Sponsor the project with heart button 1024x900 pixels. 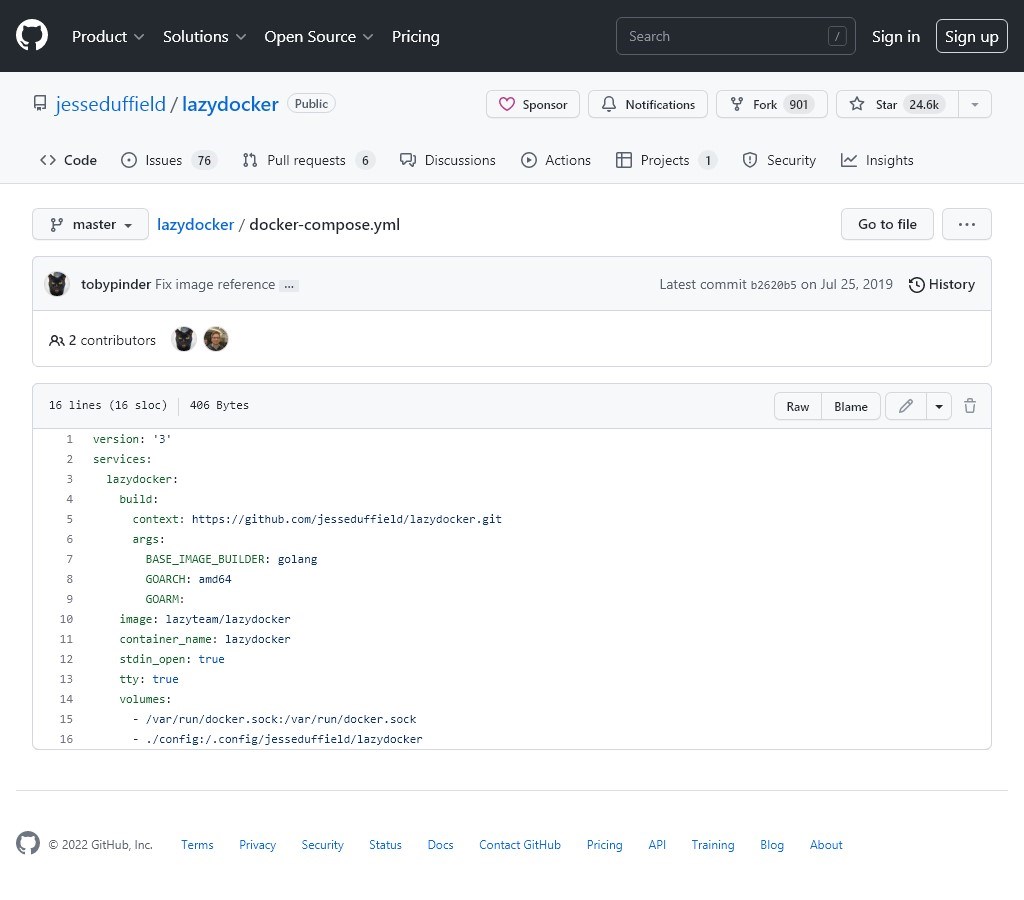[x=533, y=104]
